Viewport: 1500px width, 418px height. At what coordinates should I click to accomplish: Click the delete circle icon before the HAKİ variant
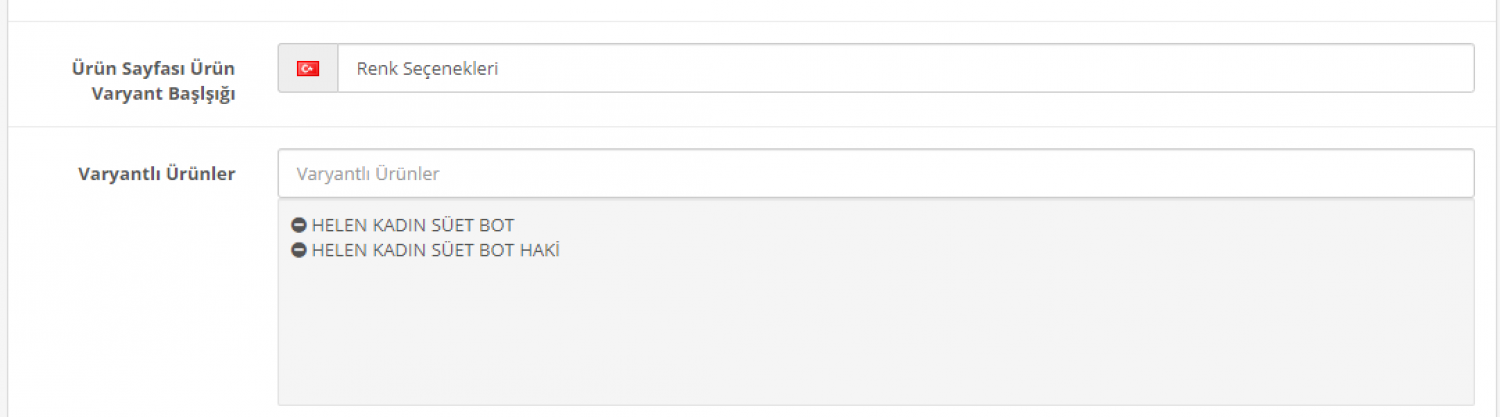pos(298,250)
